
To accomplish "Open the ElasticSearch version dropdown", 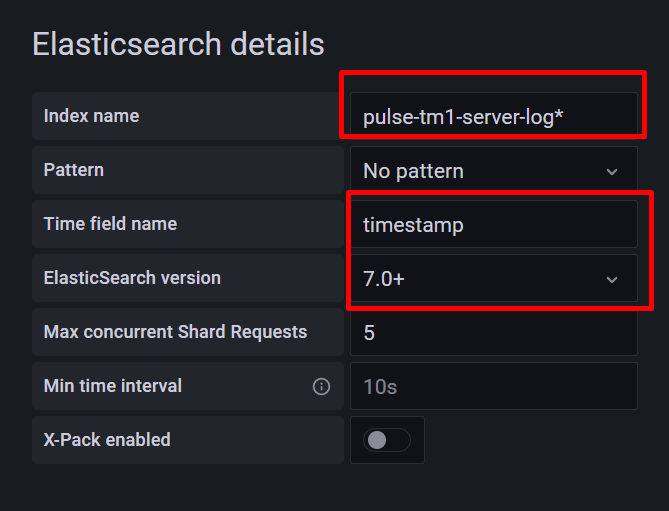I will coord(492,279).
